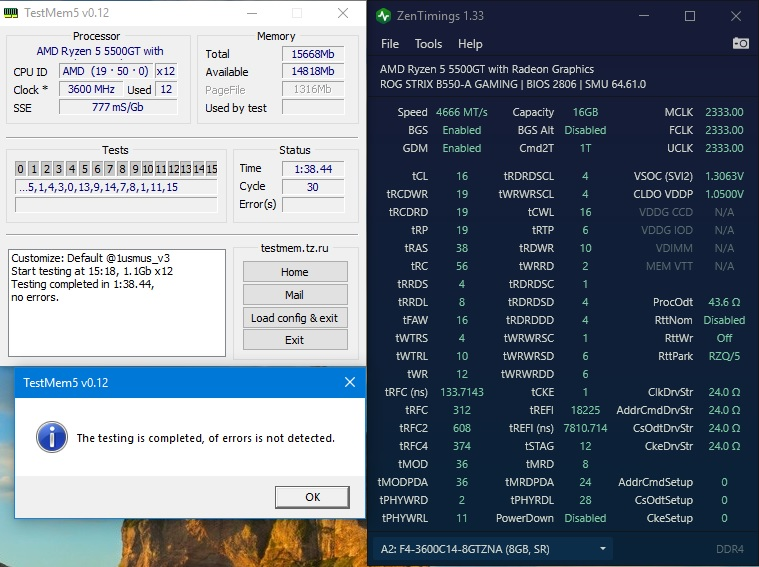759x567 pixels.
Task: Click test box number 15
Action: (212, 169)
